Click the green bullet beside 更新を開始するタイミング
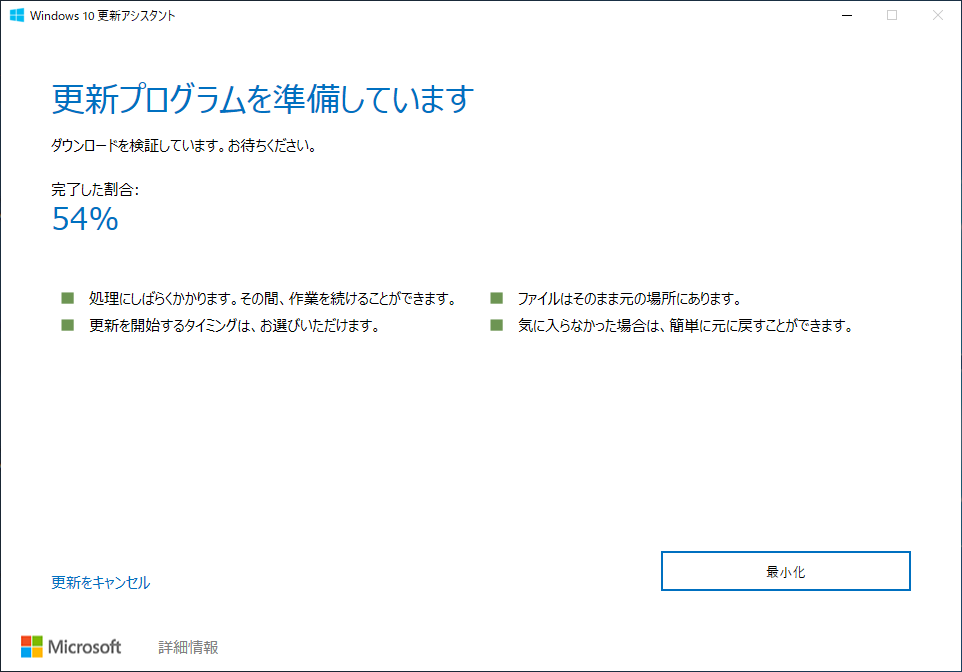The height and width of the screenshot is (672, 962). 67,325
